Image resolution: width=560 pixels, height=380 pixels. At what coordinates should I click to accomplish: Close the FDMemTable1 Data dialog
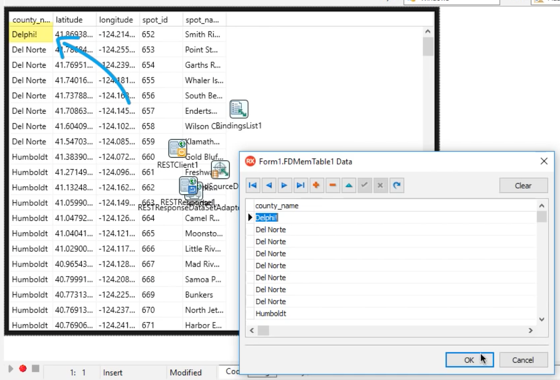[x=544, y=161]
